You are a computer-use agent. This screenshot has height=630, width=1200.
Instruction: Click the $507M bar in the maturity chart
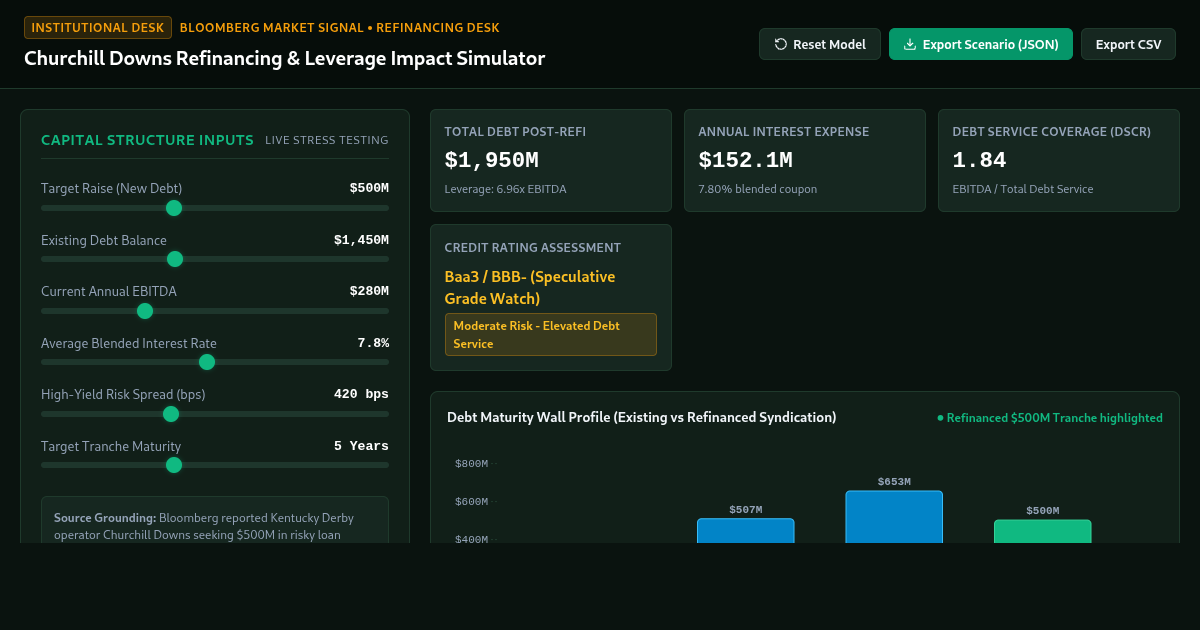(x=745, y=530)
